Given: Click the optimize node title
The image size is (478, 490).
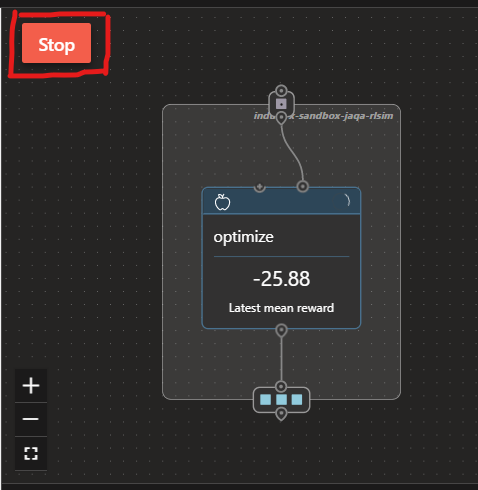Looking at the screenshot, I should coord(243,237).
